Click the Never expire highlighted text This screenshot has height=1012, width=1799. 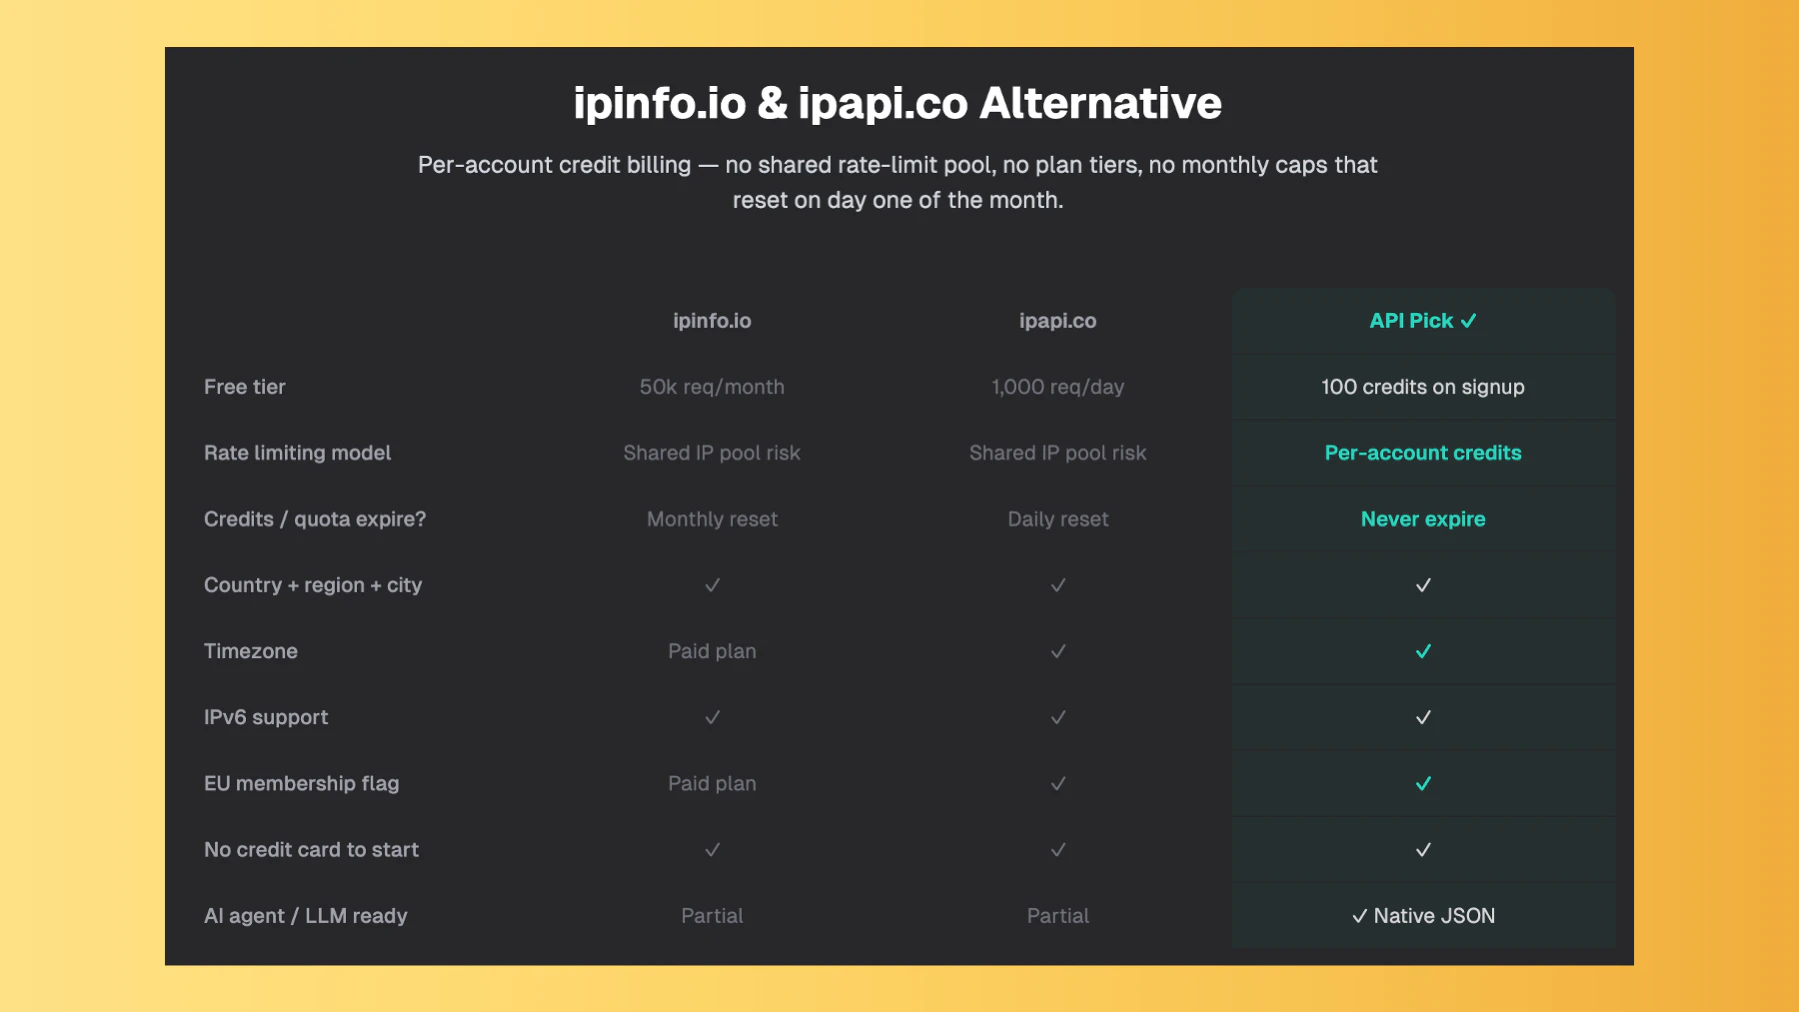pyautogui.click(x=1423, y=519)
